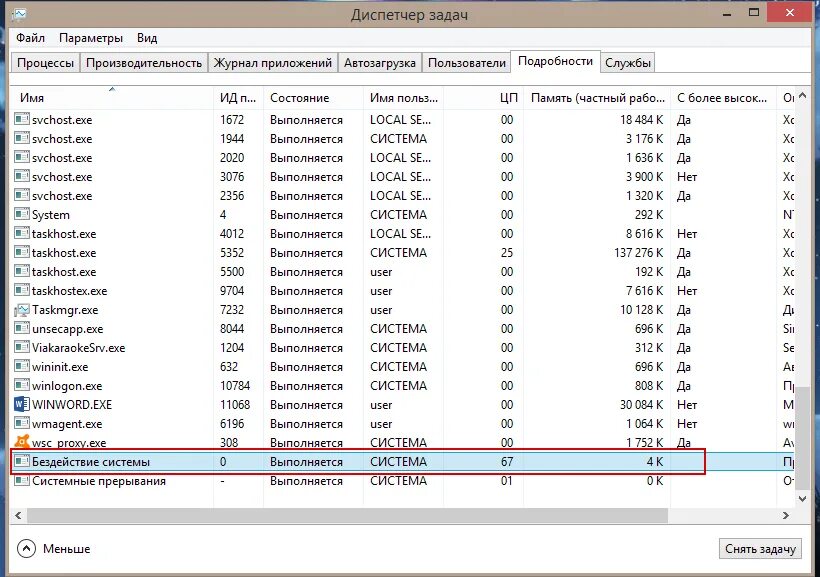Screen dimensions: 820x577
Task: Click the horizontal scrollbar at the bottom
Action: (x=350, y=516)
